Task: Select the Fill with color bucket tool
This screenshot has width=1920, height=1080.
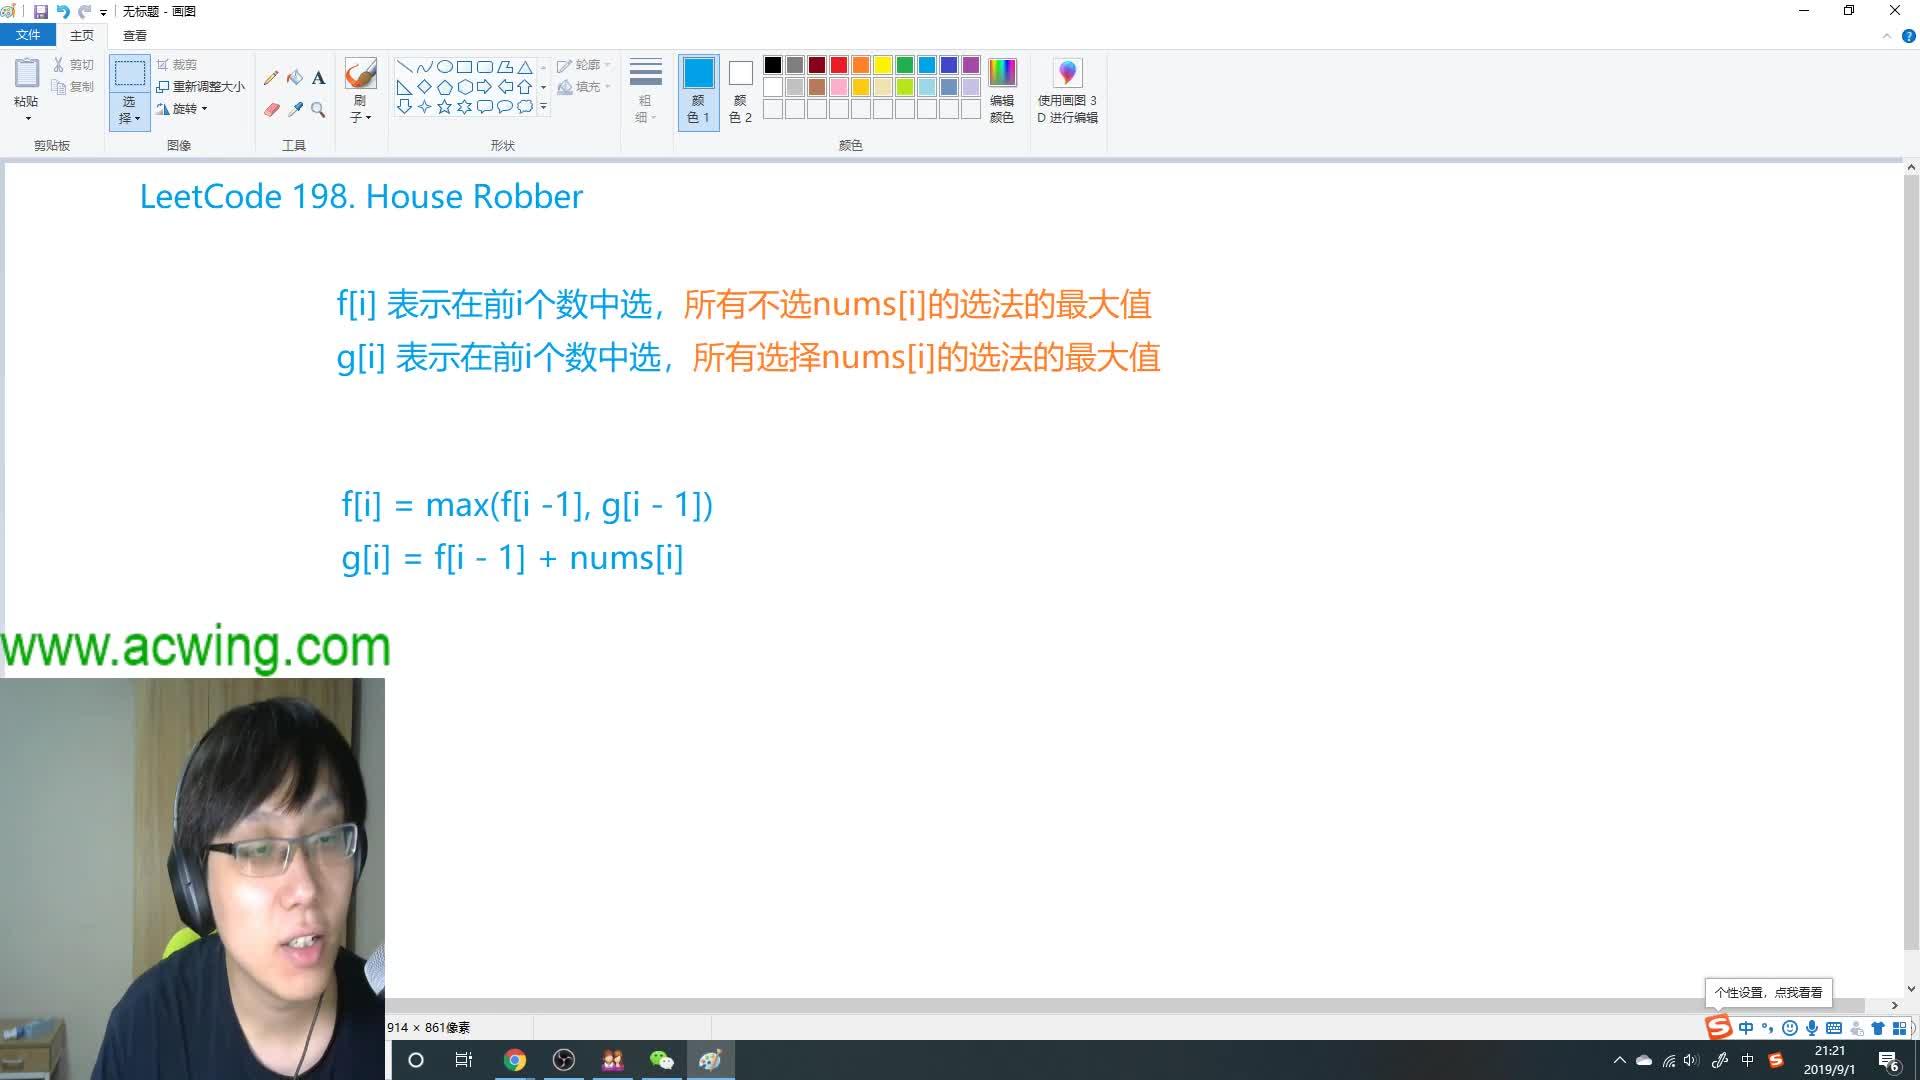Action: (295, 78)
